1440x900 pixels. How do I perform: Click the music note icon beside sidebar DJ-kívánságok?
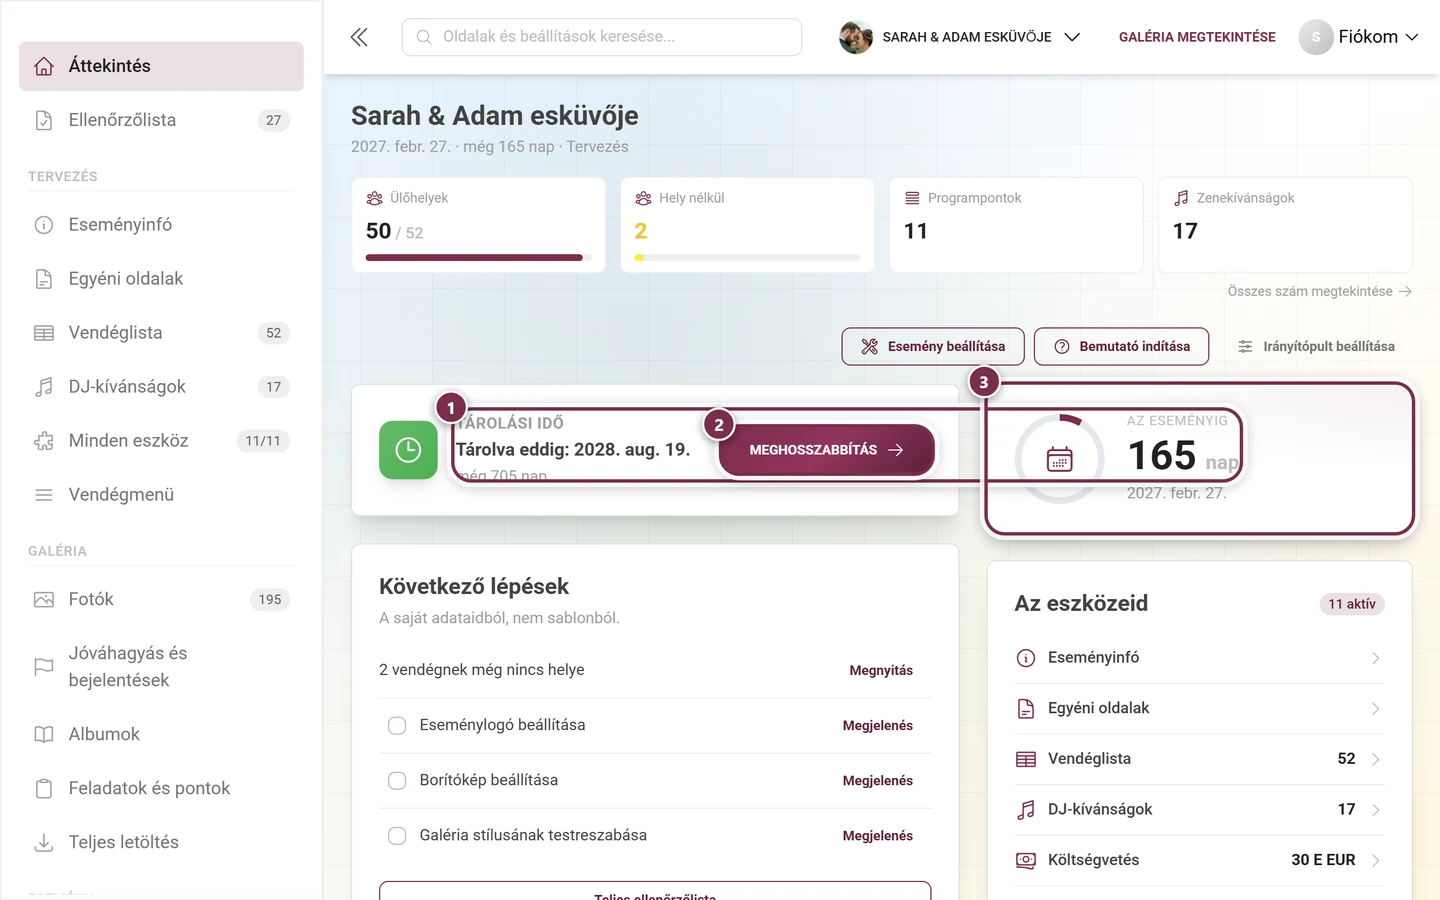[x=44, y=387]
